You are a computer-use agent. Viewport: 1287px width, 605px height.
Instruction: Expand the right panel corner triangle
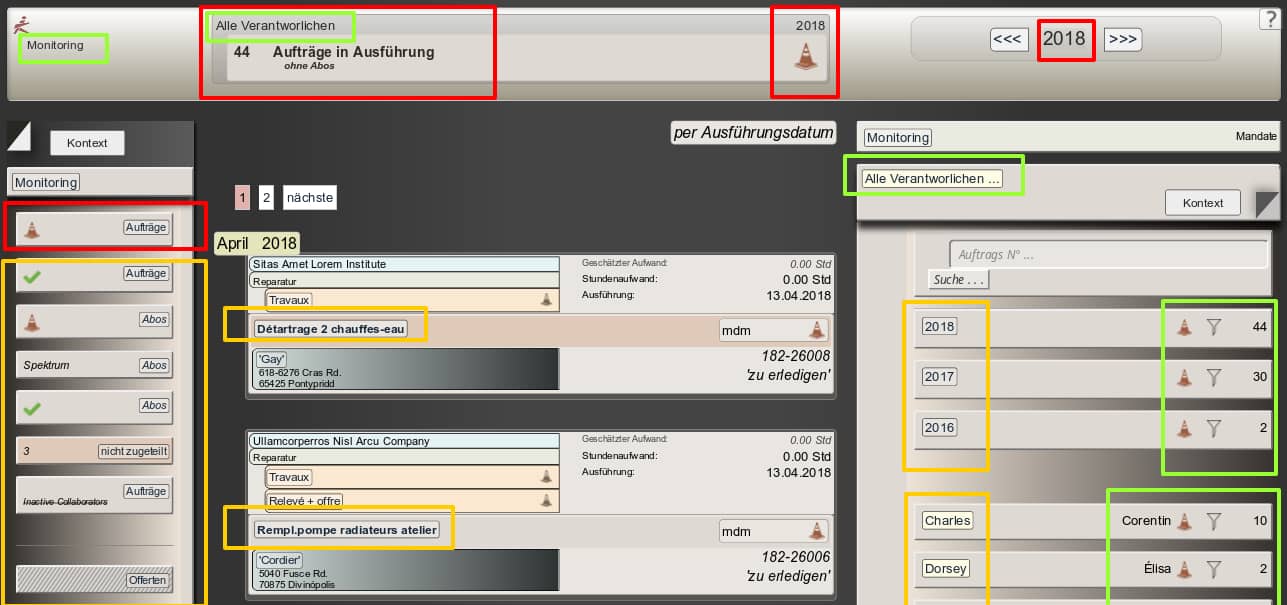click(x=1267, y=204)
